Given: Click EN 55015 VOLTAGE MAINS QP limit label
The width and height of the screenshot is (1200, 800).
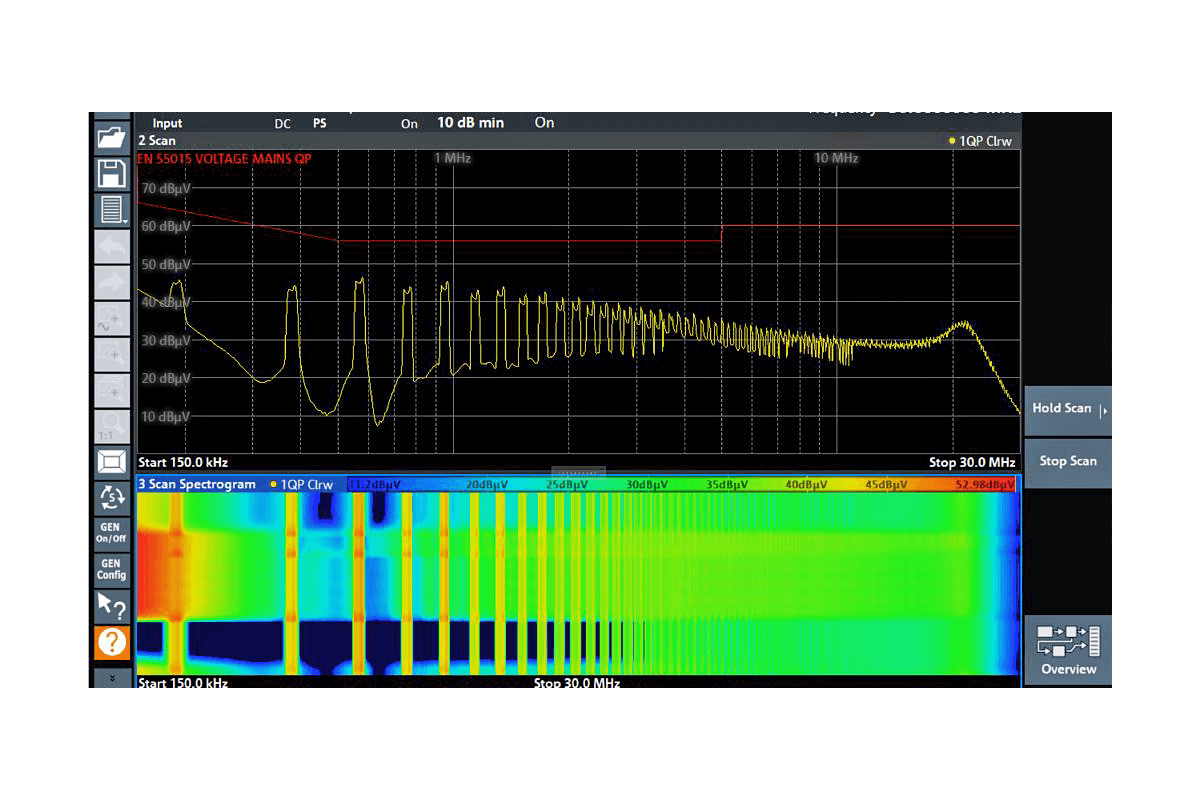Looking at the screenshot, I should pos(224,159).
